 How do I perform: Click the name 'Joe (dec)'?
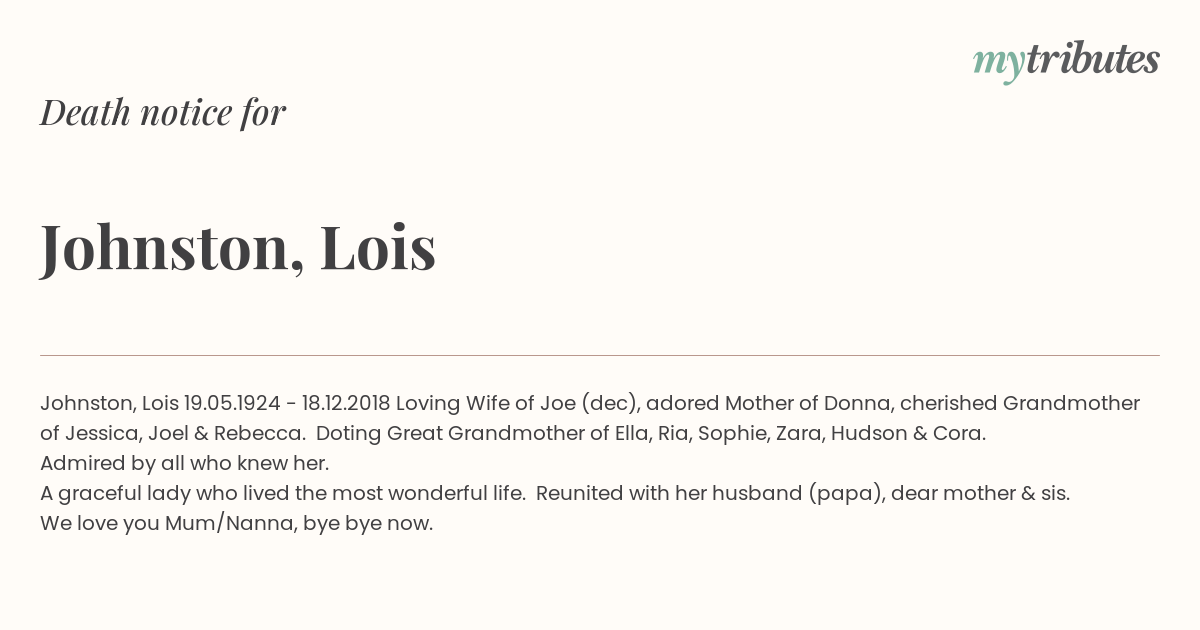coord(590,403)
